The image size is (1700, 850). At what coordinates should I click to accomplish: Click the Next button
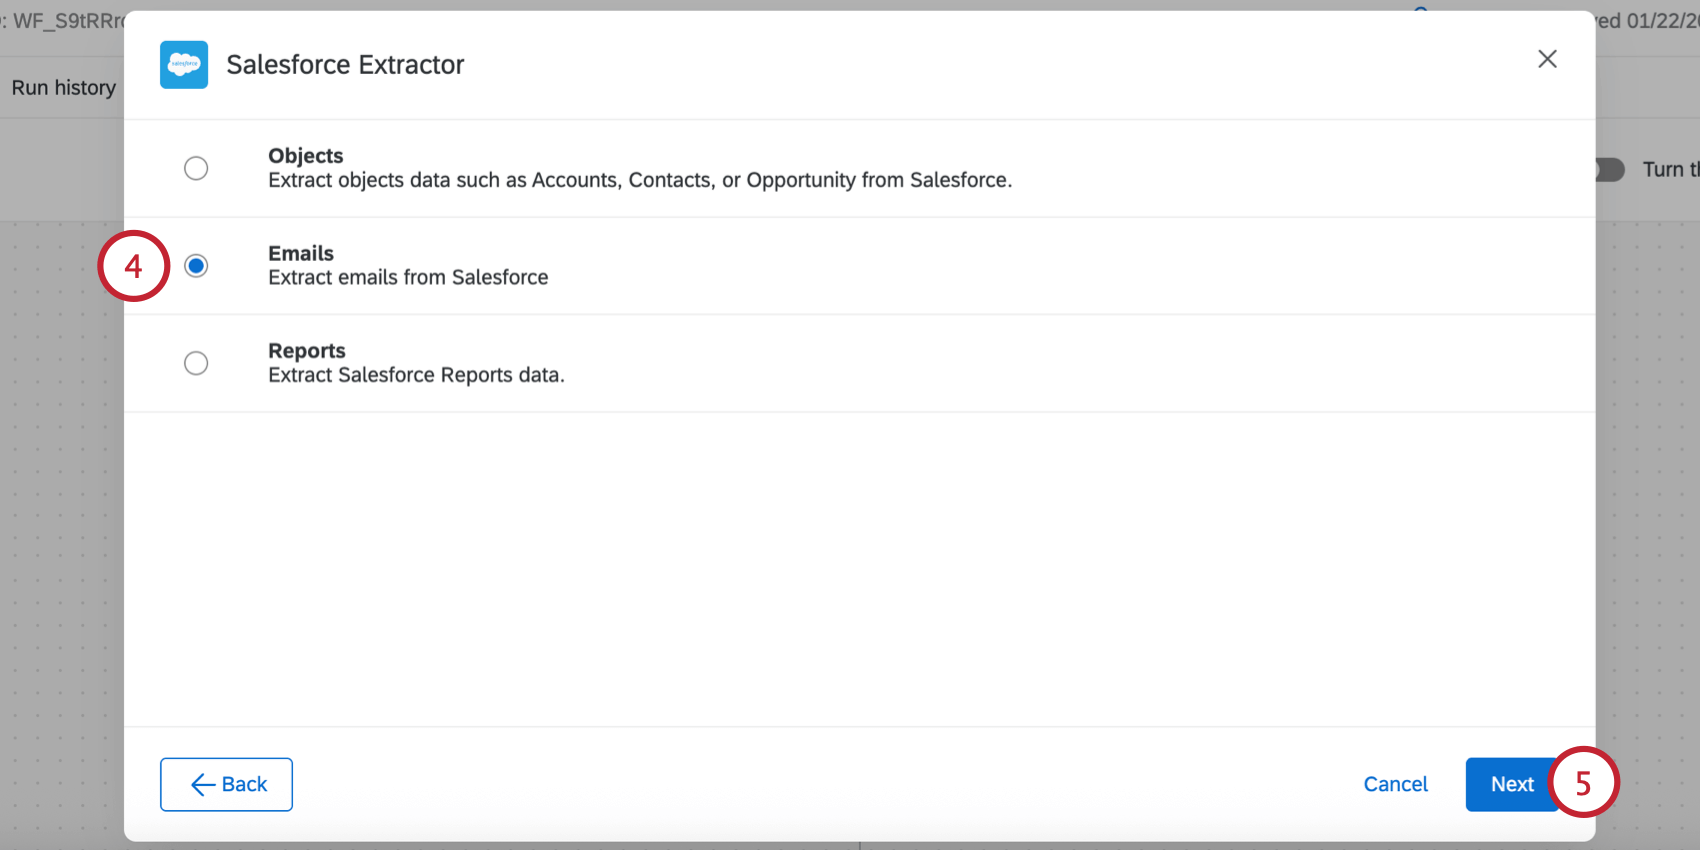click(x=1511, y=784)
